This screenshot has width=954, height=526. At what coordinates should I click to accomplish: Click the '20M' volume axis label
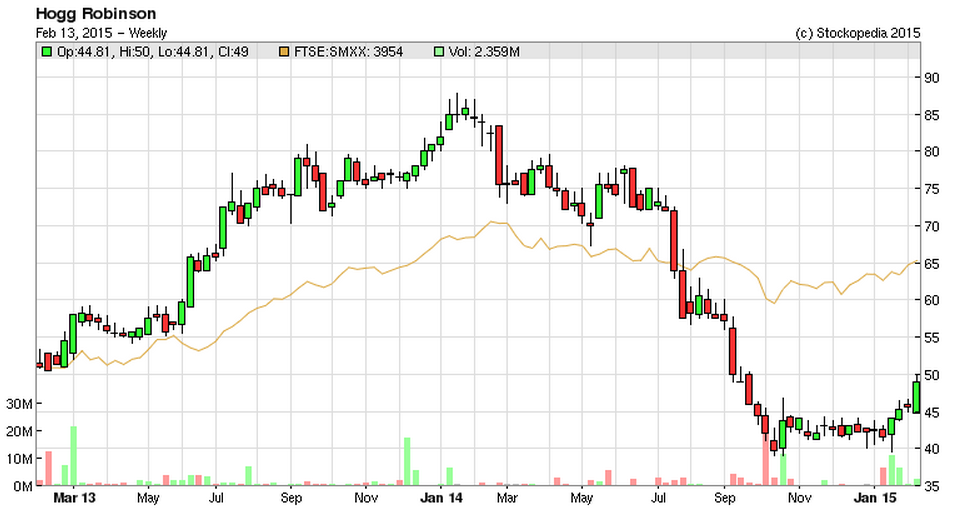coord(19,431)
